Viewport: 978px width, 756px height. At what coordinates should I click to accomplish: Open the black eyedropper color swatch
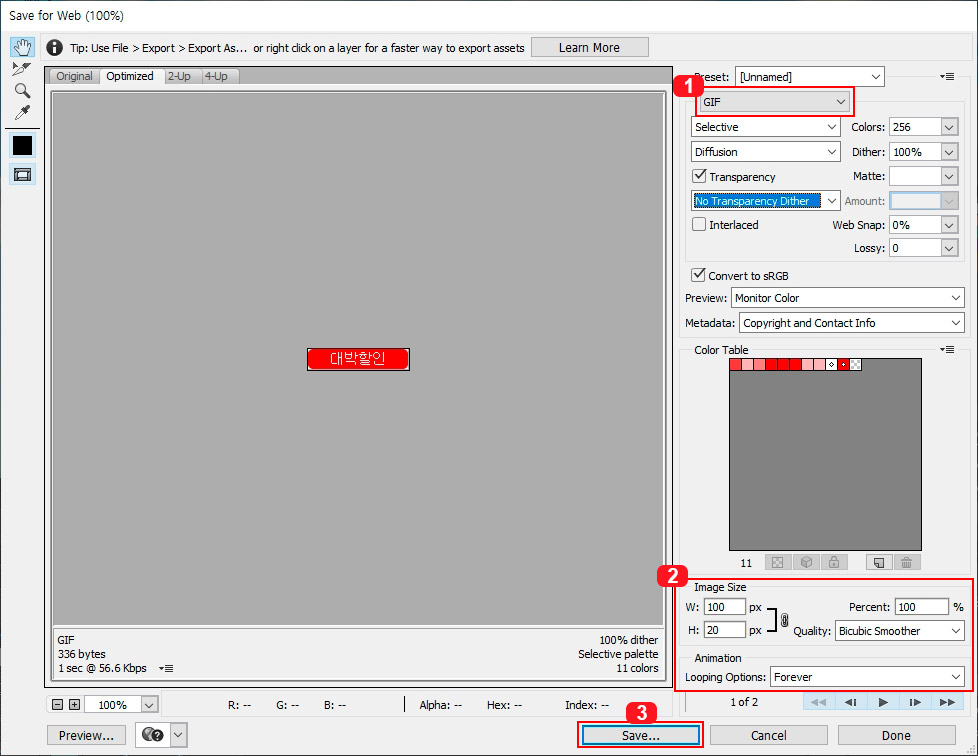[22, 145]
